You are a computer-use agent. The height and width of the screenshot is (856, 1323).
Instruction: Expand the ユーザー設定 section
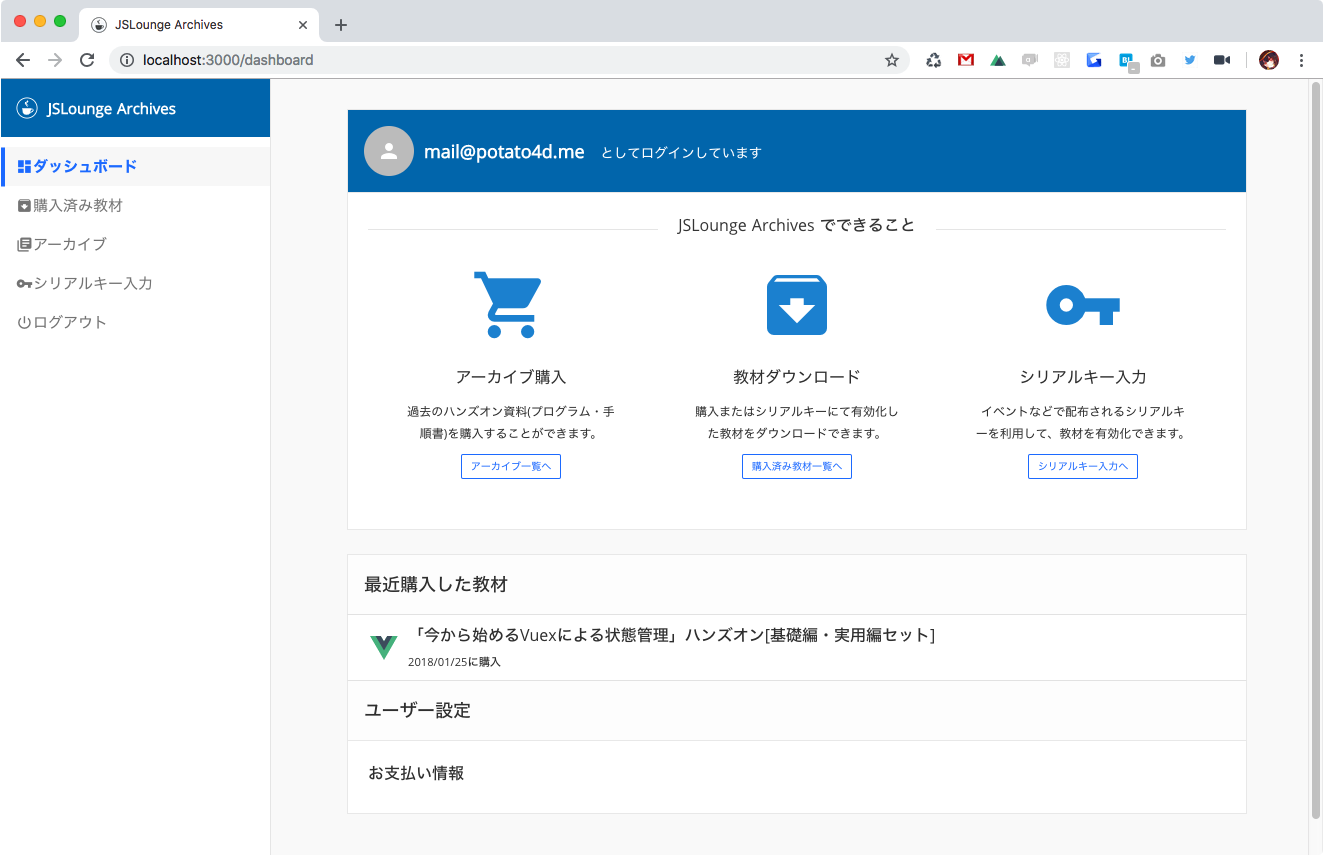click(x=418, y=710)
